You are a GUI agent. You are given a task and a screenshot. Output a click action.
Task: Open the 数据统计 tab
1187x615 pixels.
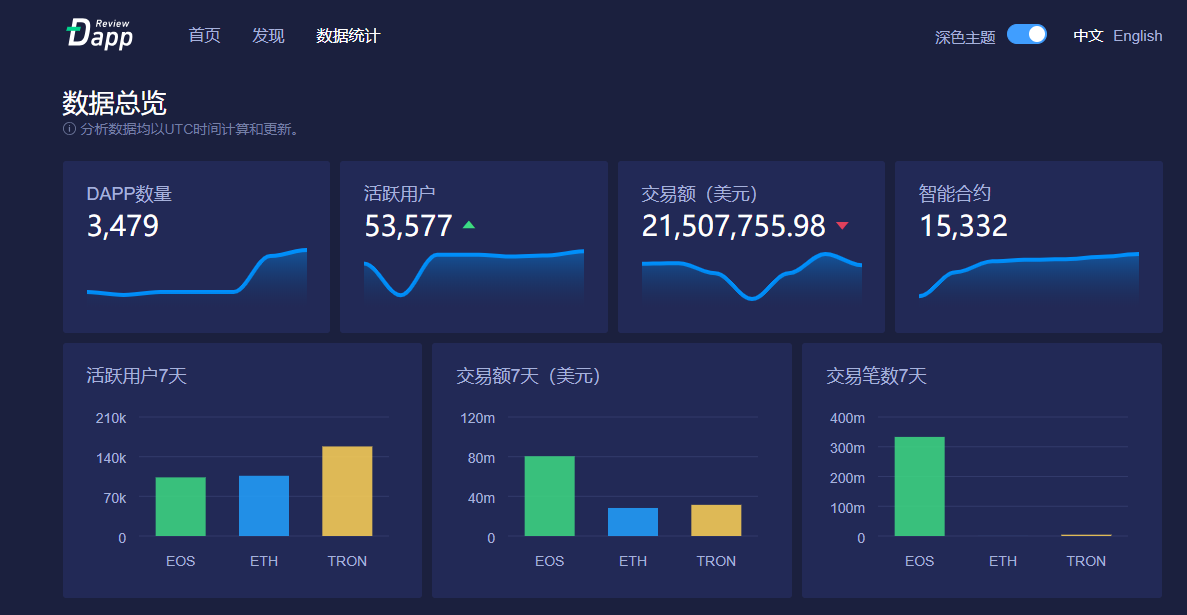(x=346, y=35)
